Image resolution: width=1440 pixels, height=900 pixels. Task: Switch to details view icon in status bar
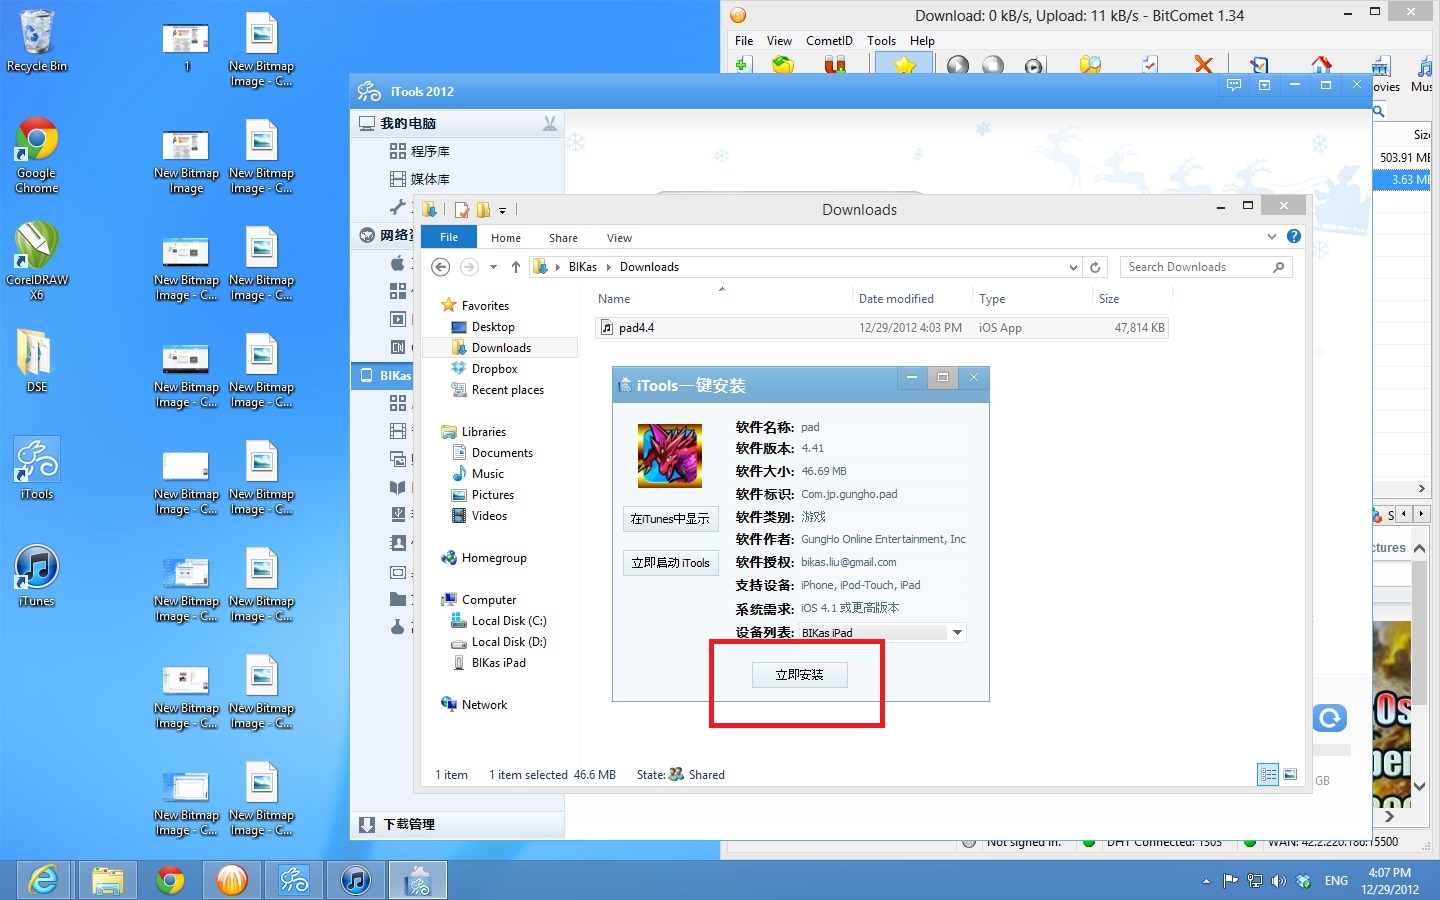point(1268,775)
